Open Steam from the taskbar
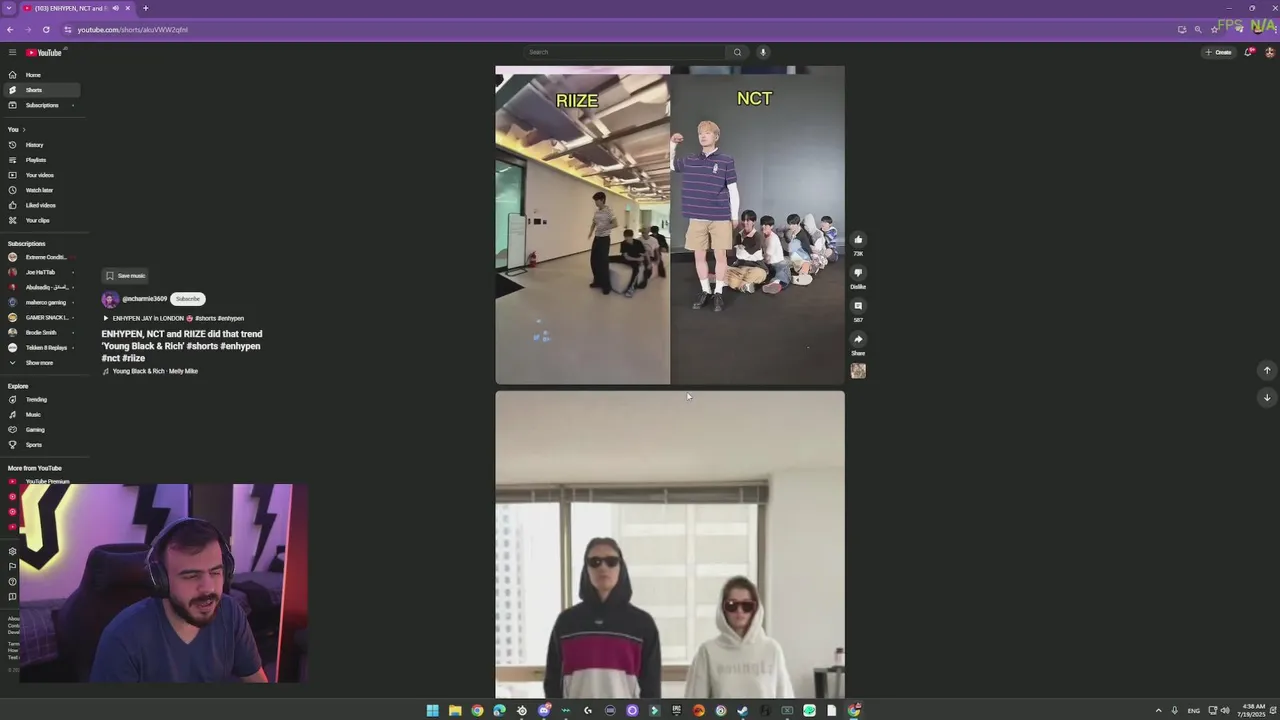The width and height of the screenshot is (1280, 720). pos(743,711)
